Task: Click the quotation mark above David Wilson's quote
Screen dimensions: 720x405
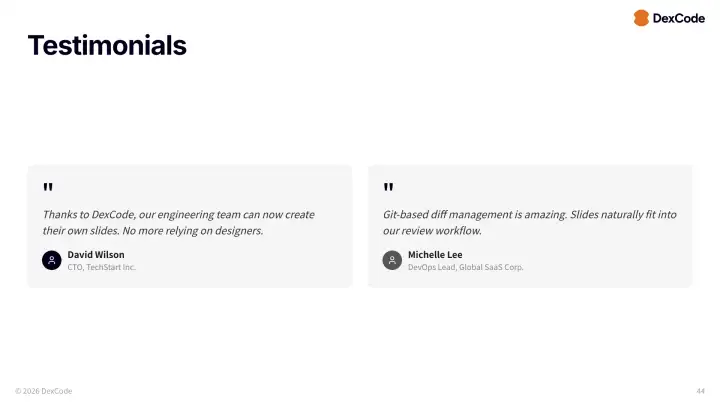Action: coord(48,188)
